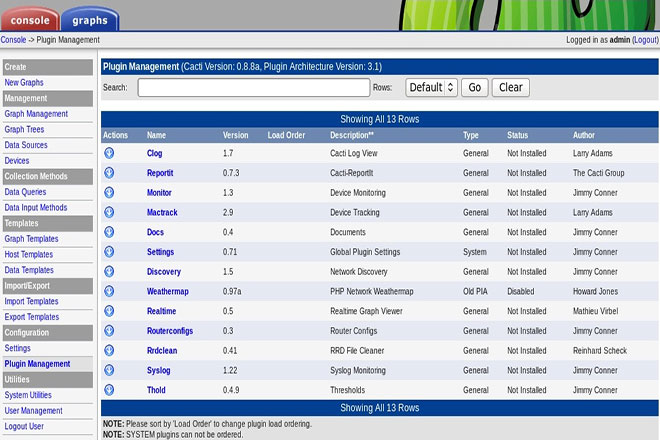Click the install icon for Clog plugin
Viewport: 660px width, 440px height.
click(109, 153)
